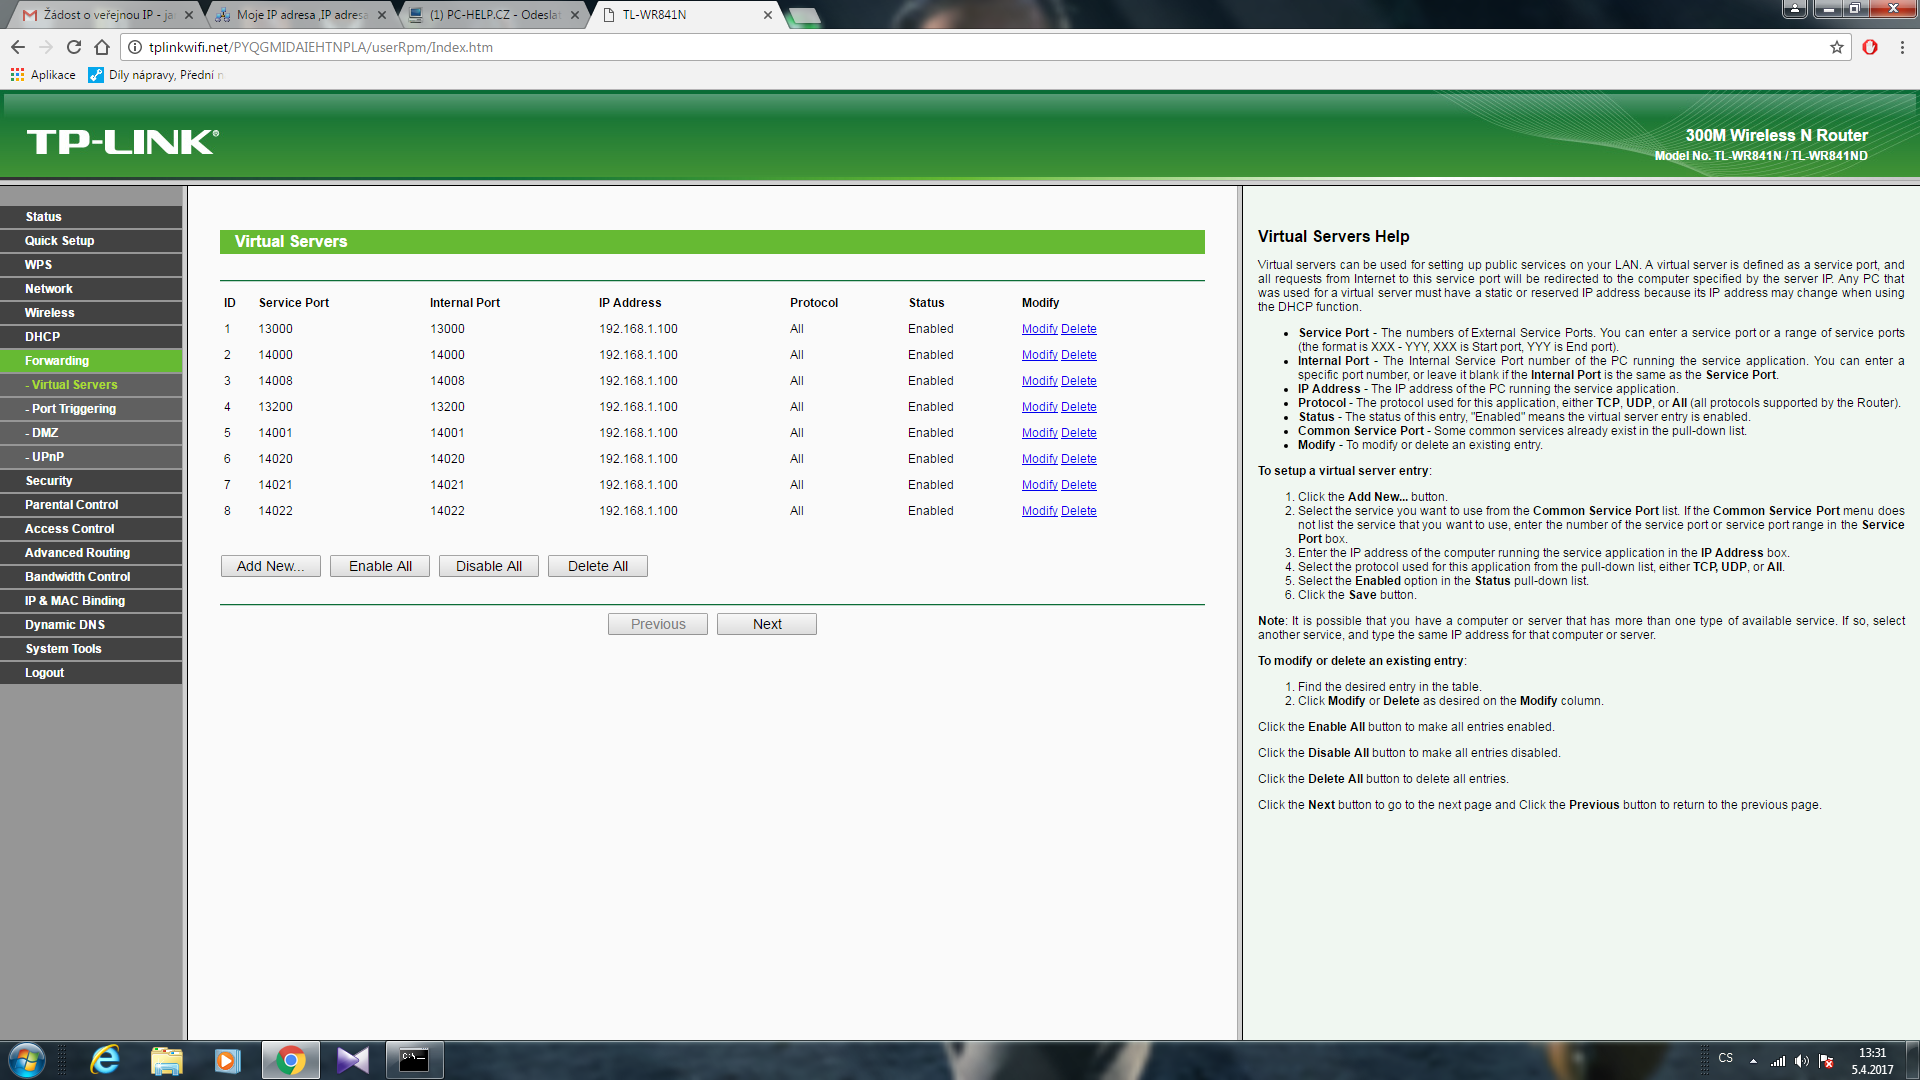Click the Aplikace apps grid icon

17,75
